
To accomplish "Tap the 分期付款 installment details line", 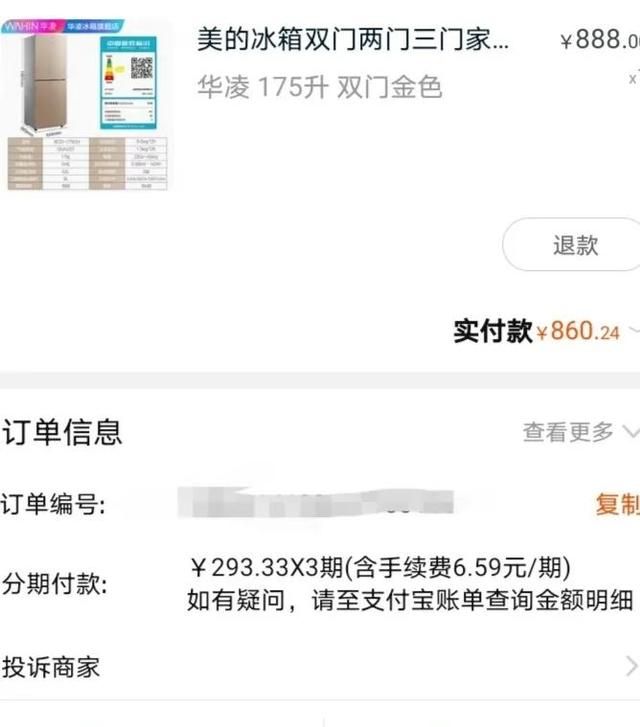I will tap(380, 568).
